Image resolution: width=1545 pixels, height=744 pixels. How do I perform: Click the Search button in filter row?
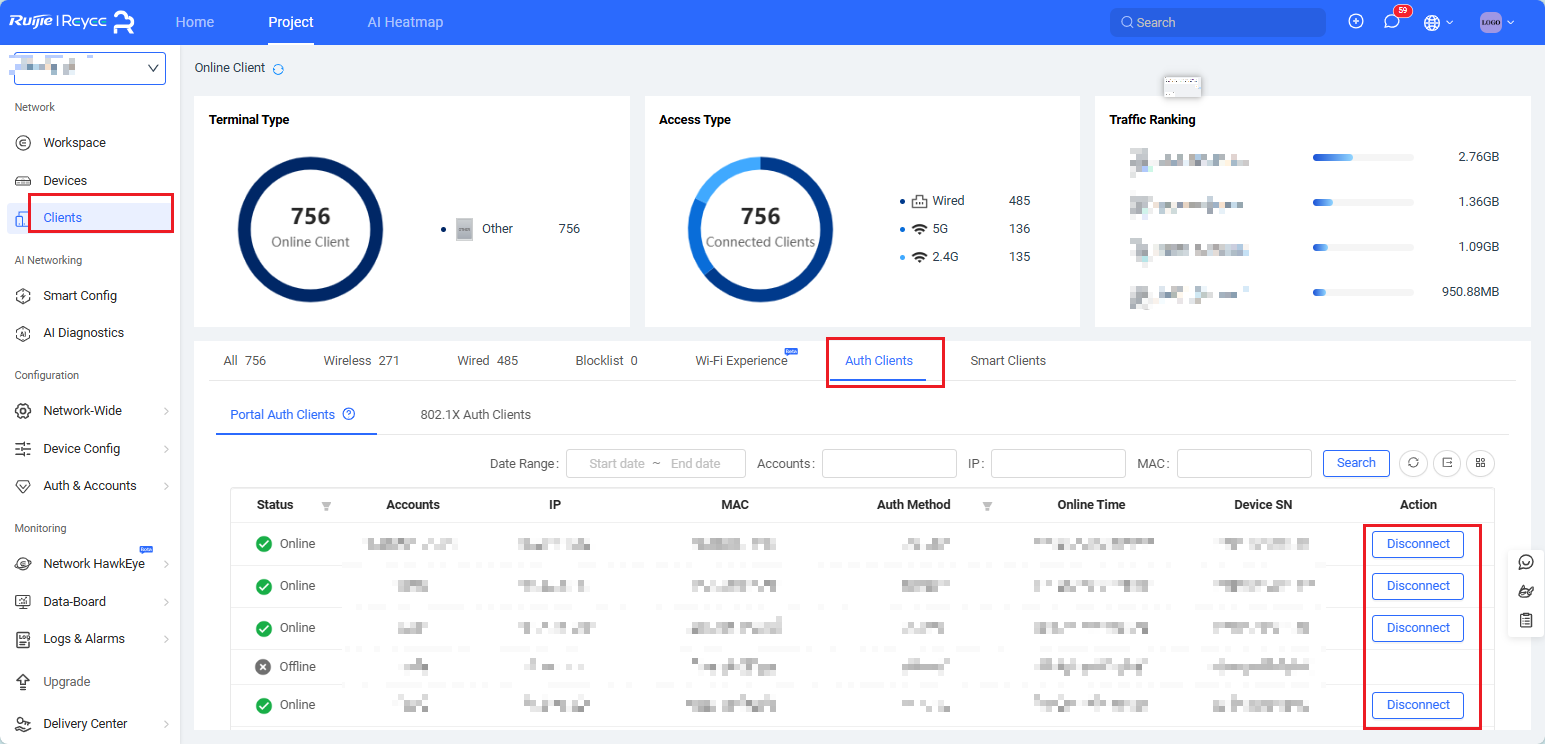pyautogui.click(x=1355, y=463)
